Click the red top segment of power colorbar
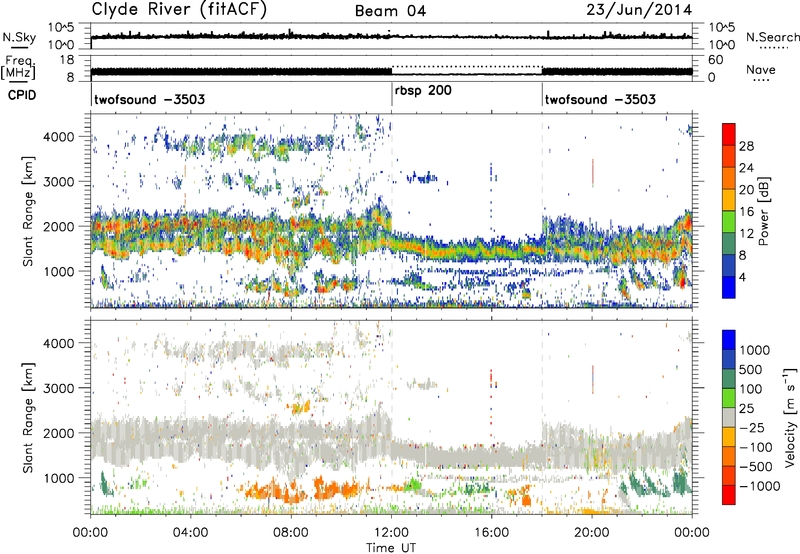Viewport: 800px width, 554px height. pyautogui.click(x=729, y=134)
